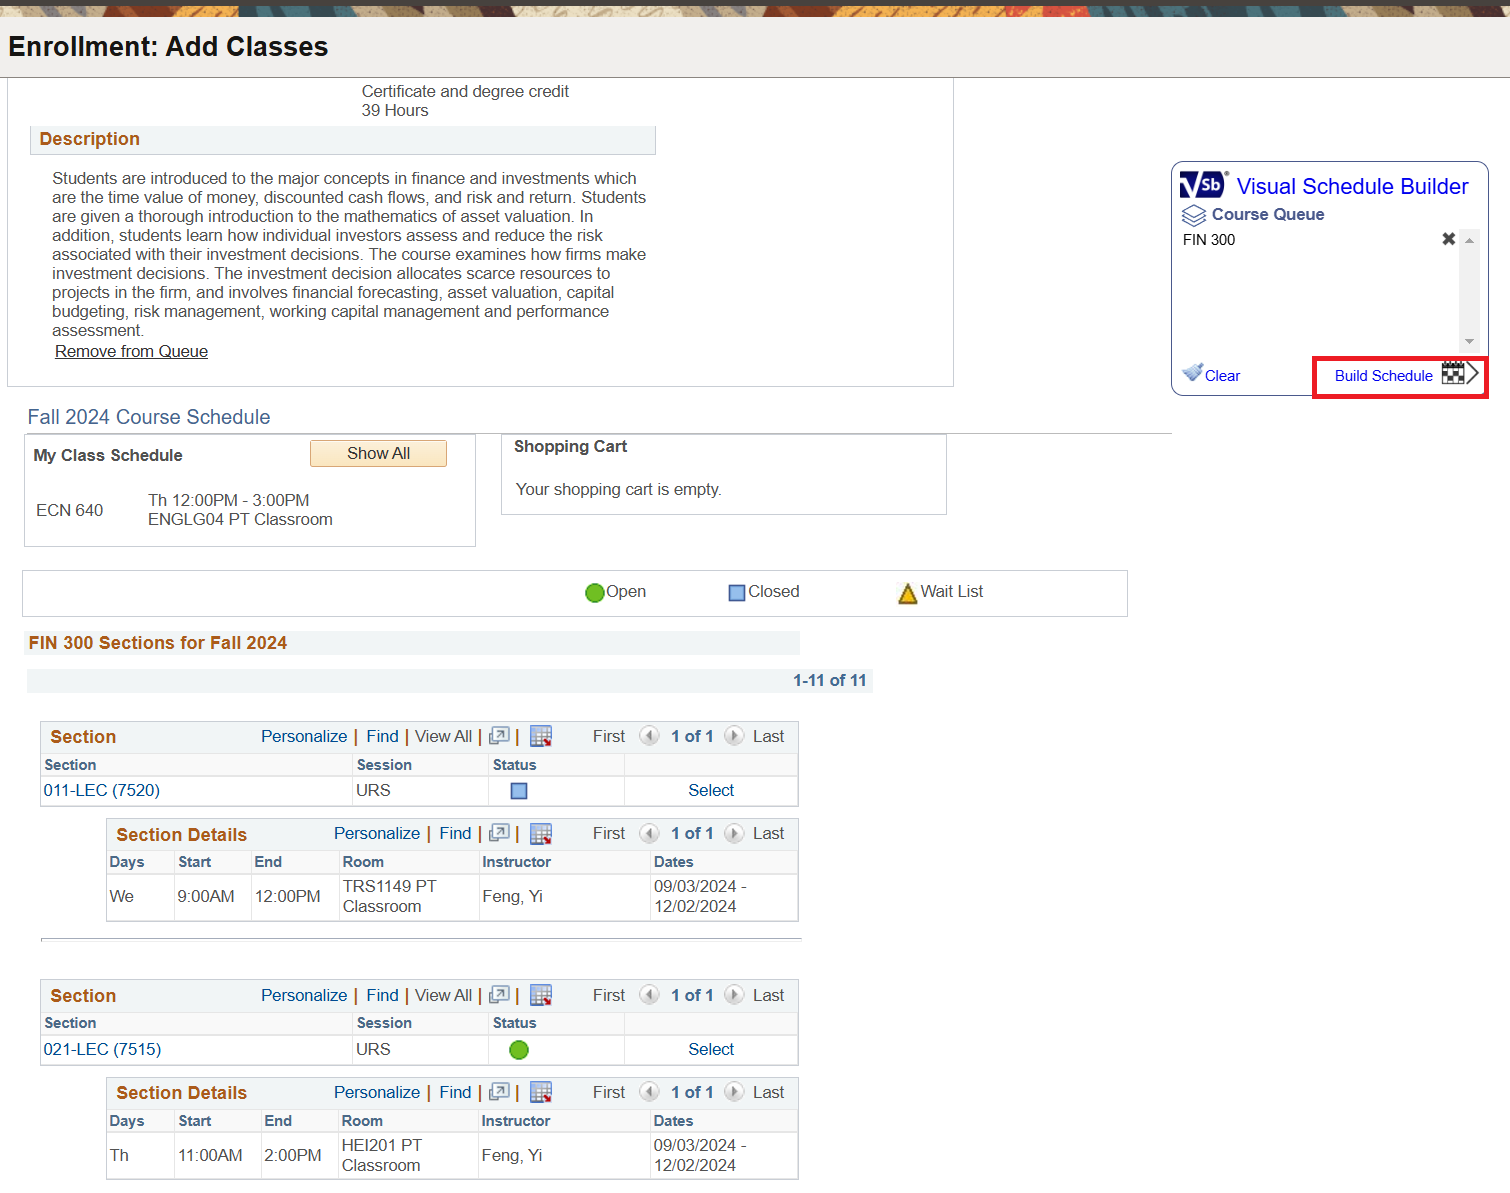Personalize the first Section Details table
The width and height of the screenshot is (1510, 1193).
point(377,833)
